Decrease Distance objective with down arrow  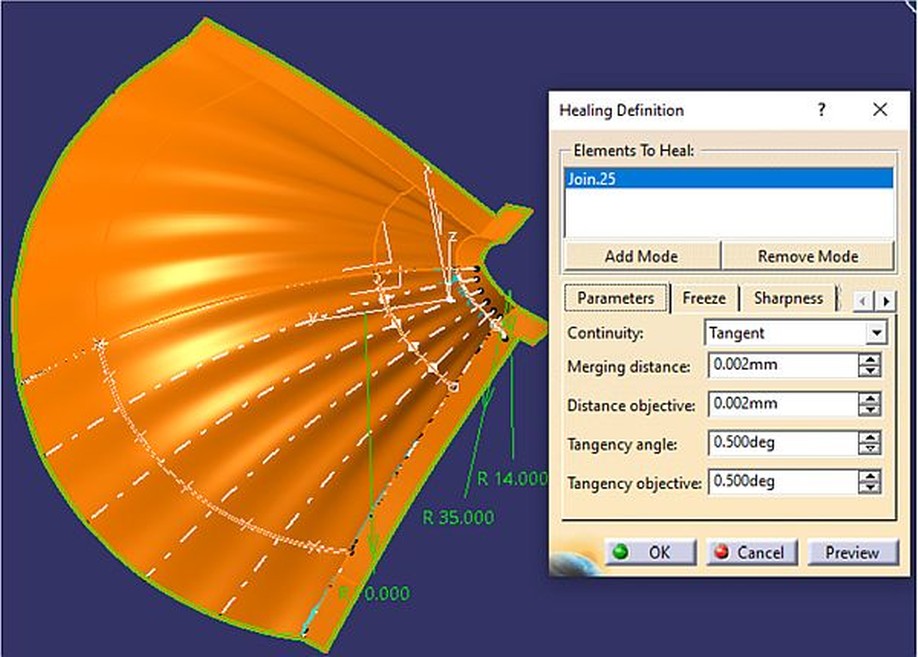pyautogui.click(x=870, y=410)
